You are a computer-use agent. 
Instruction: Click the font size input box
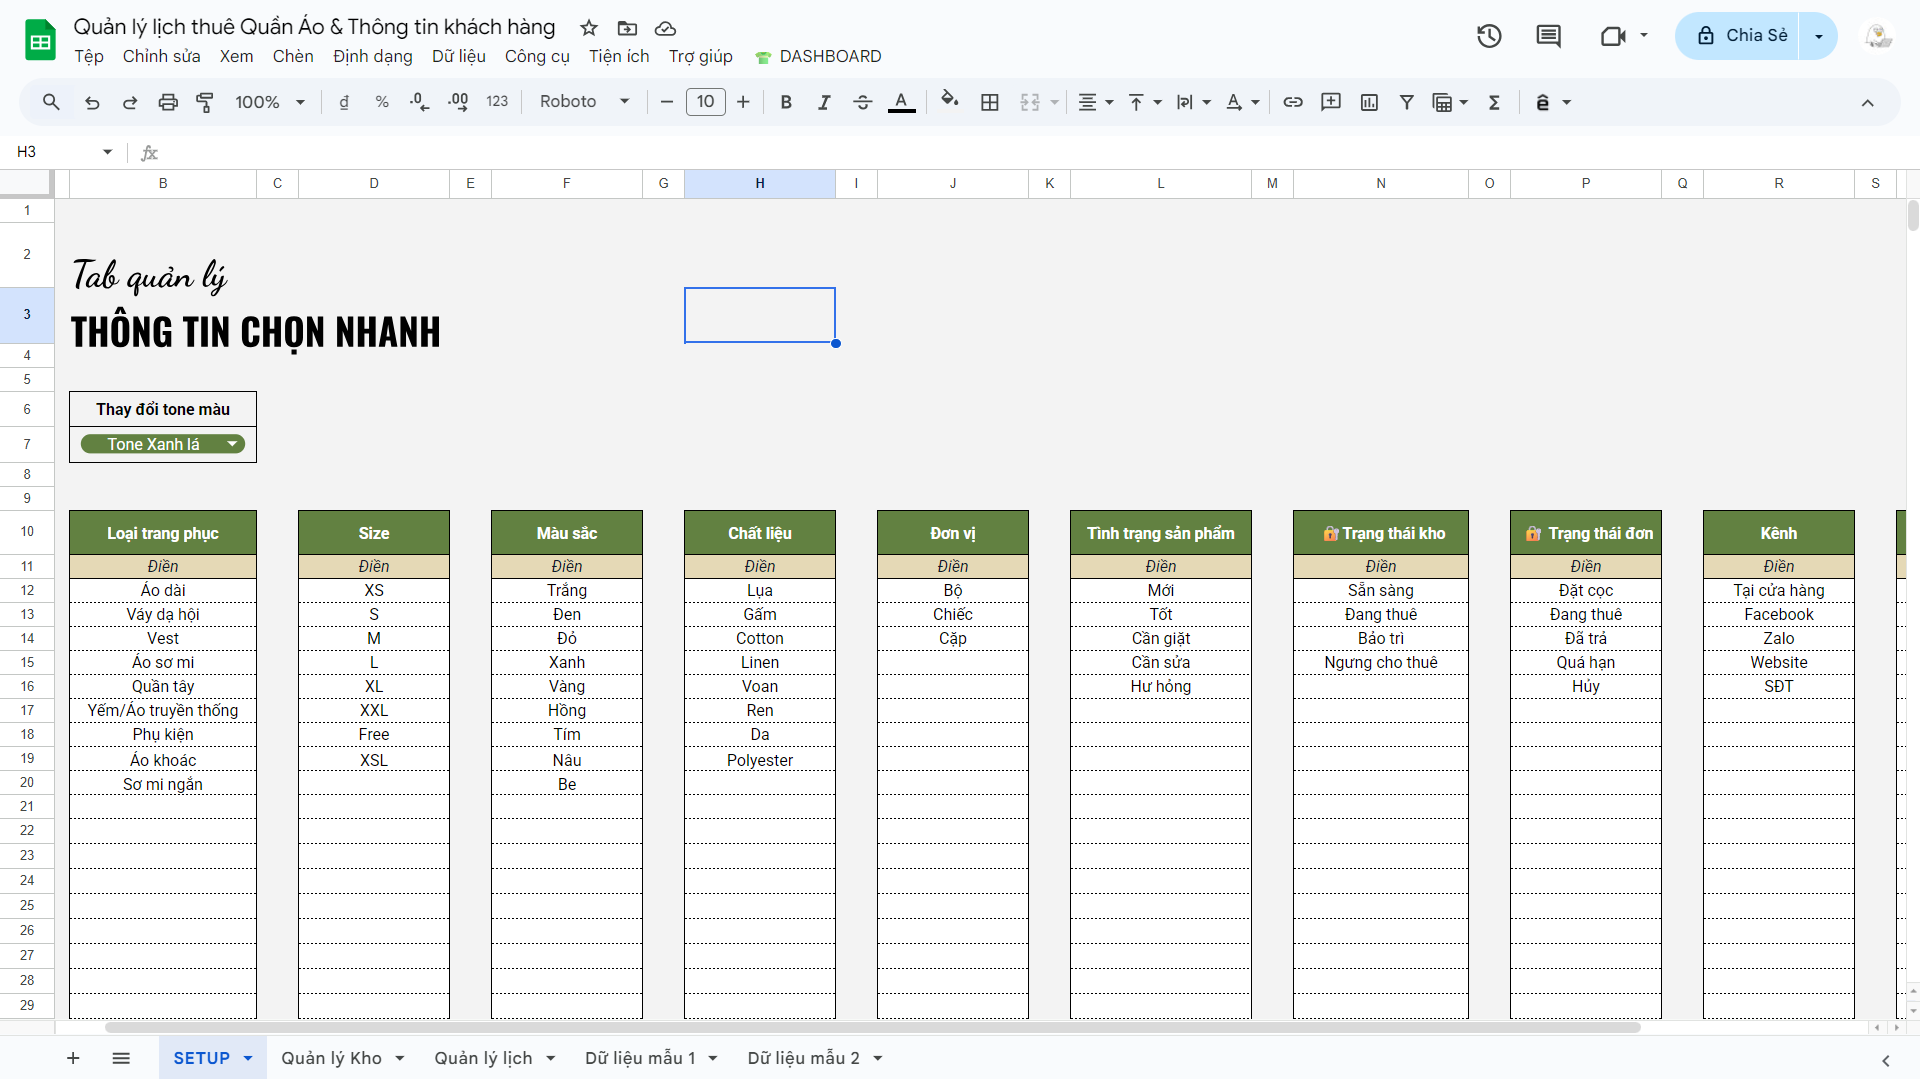point(705,102)
